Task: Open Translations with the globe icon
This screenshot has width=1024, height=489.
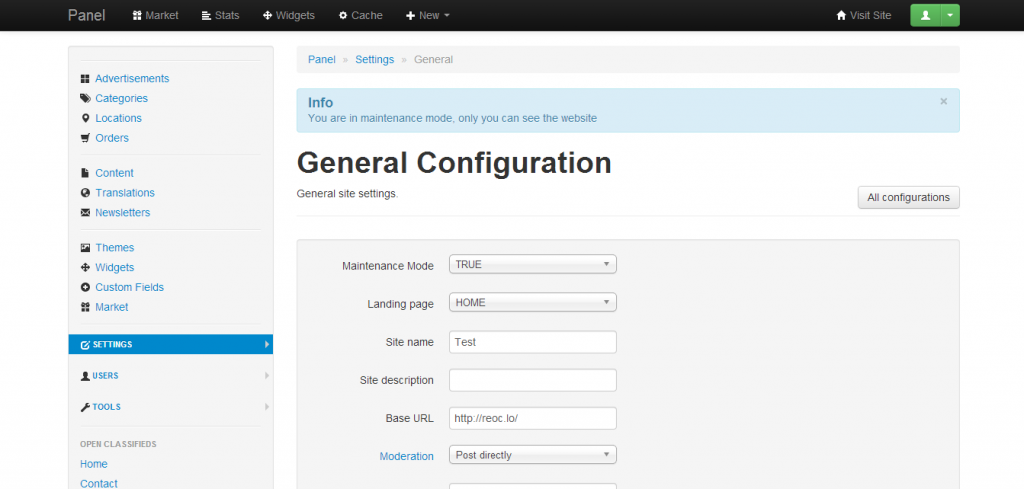Action: (x=124, y=193)
